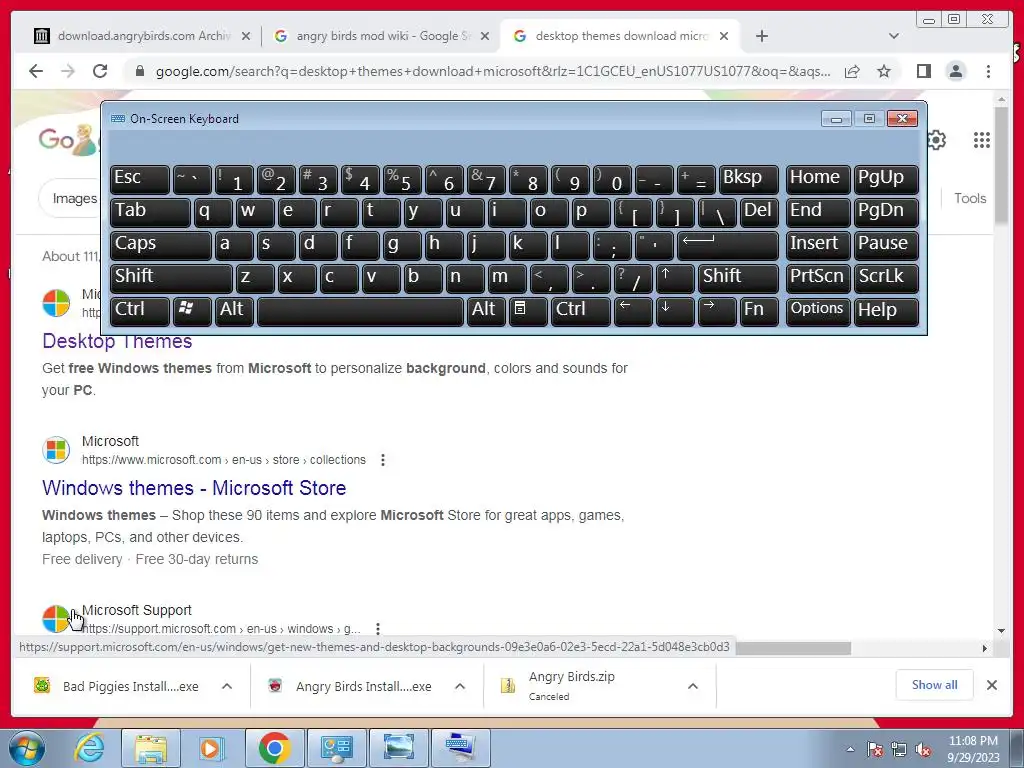Screen dimensions: 1024x768
Task: Select the Images search filter
Action: 74,198
